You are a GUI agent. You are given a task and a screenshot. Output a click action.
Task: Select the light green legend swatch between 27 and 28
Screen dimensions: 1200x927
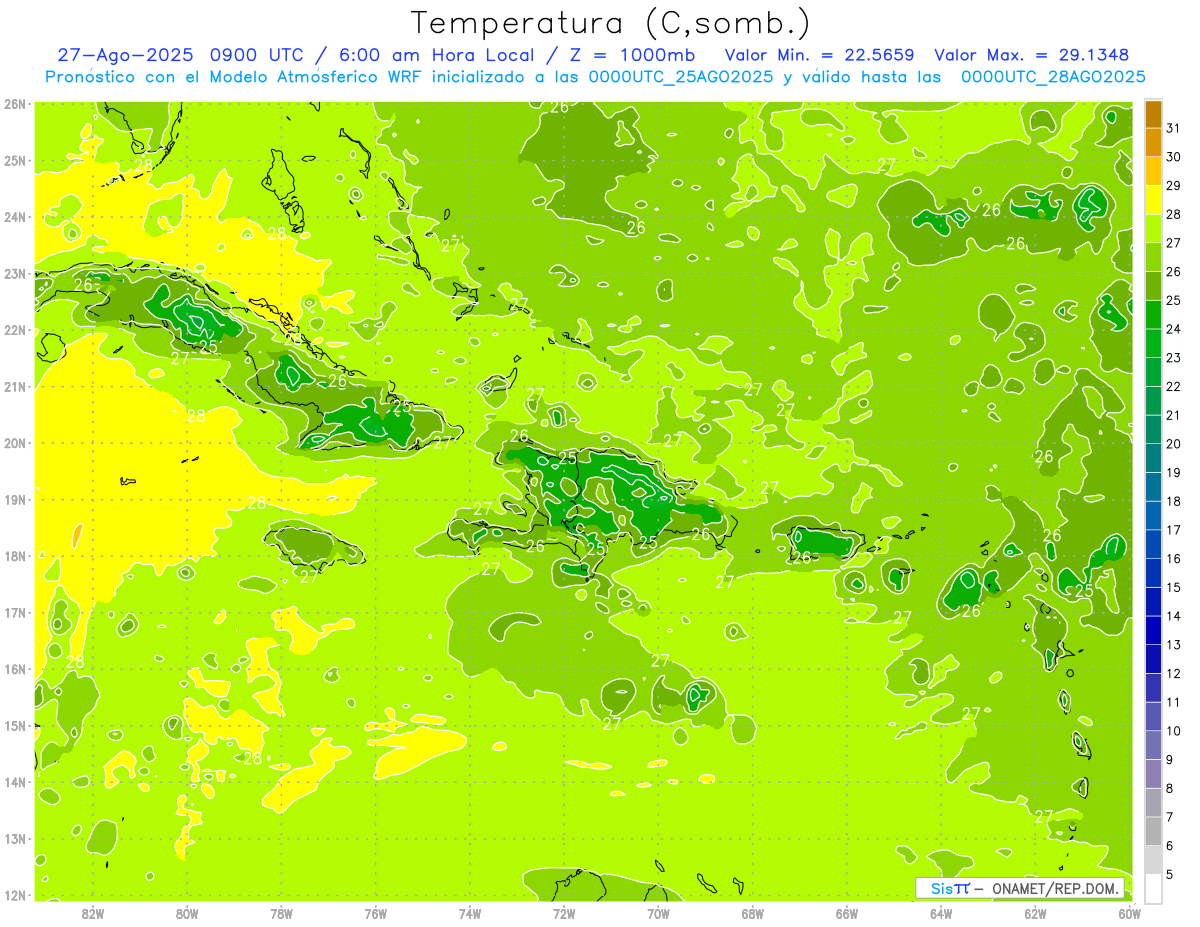[1154, 229]
